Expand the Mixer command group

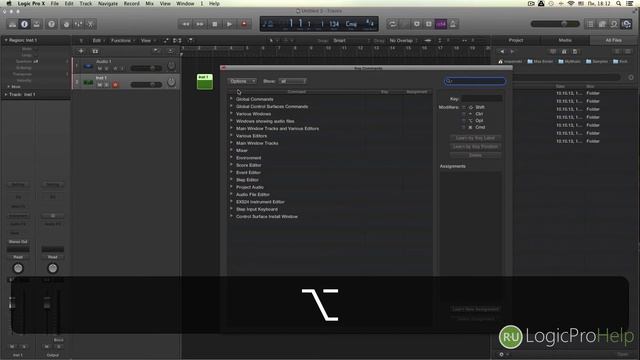pyautogui.click(x=231, y=150)
